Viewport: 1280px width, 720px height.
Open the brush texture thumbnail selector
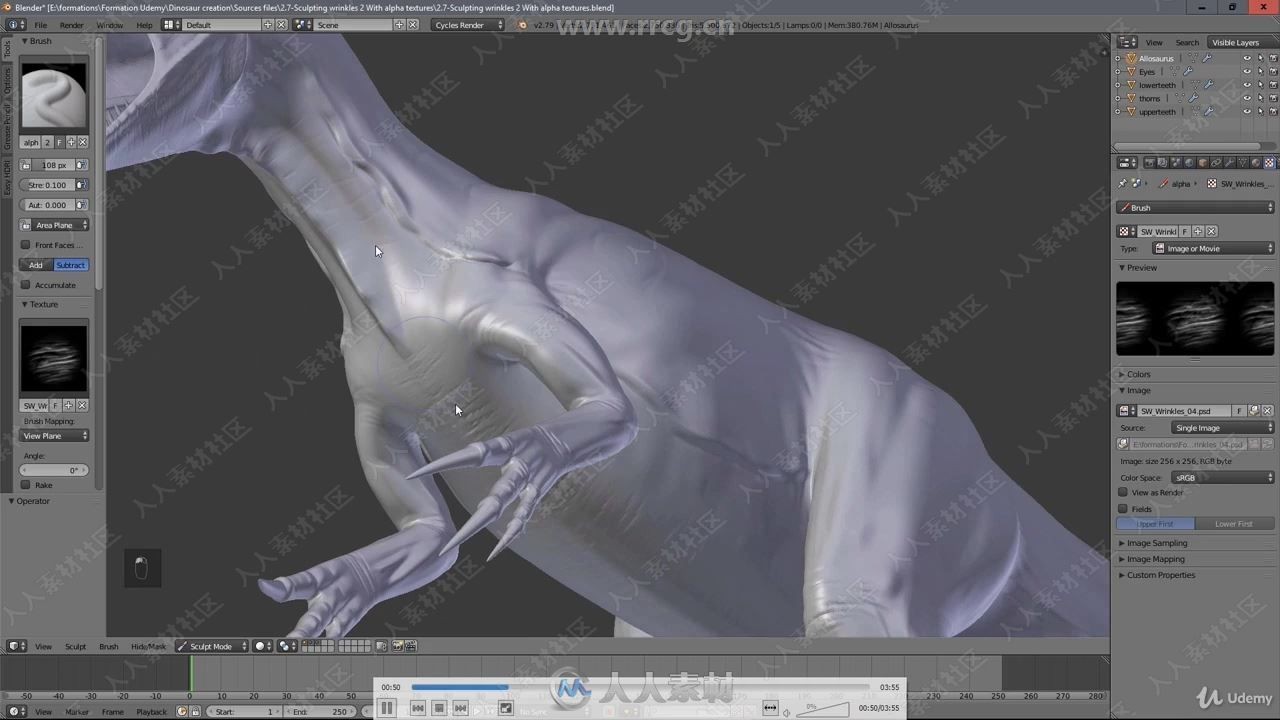pos(54,356)
